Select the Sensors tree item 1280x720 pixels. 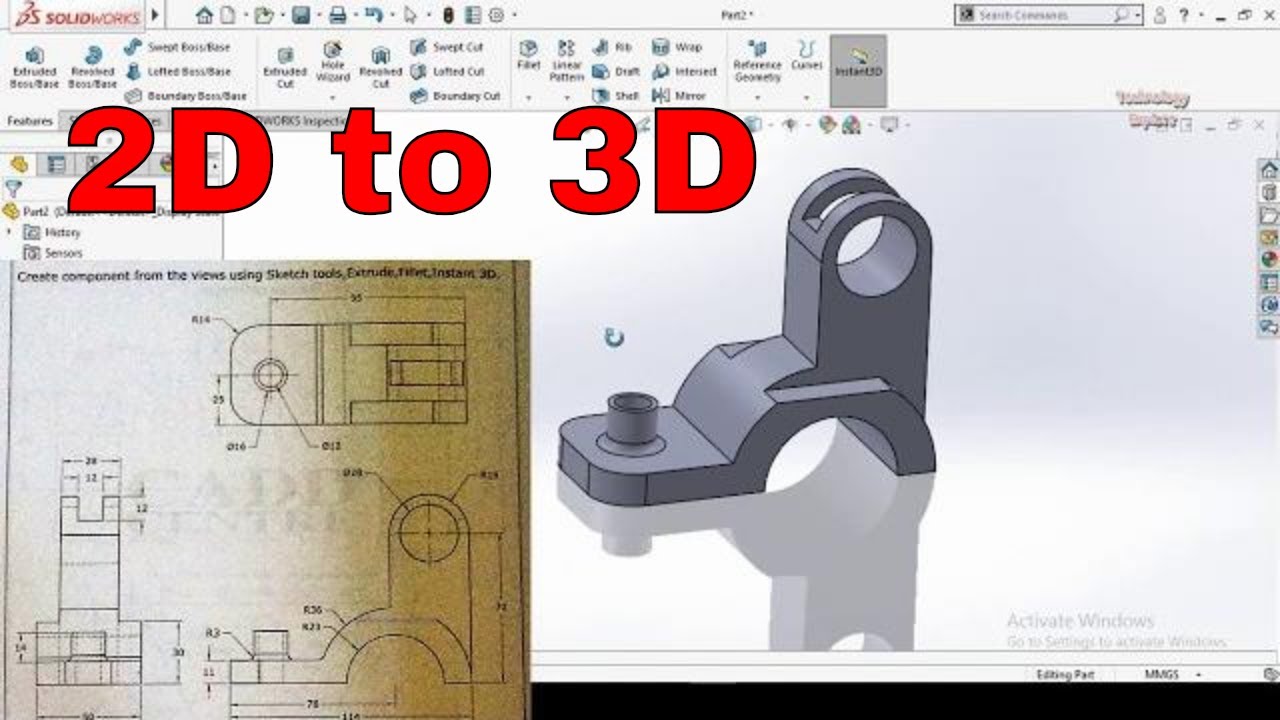point(53,253)
